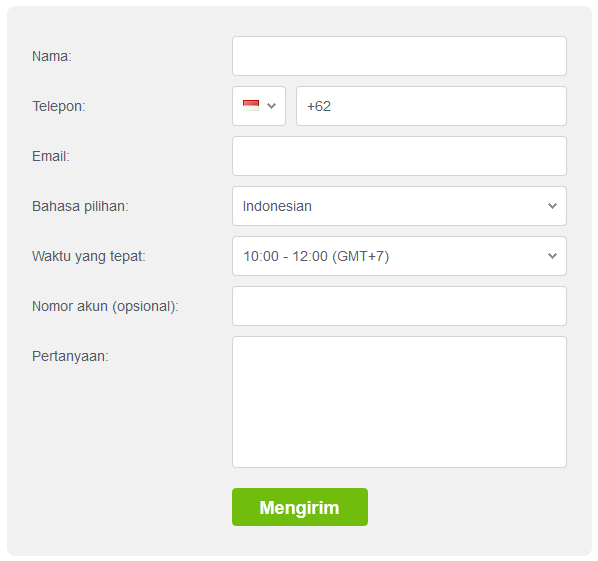Click the Email: label
The height and width of the screenshot is (561, 598).
(x=51, y=156)
